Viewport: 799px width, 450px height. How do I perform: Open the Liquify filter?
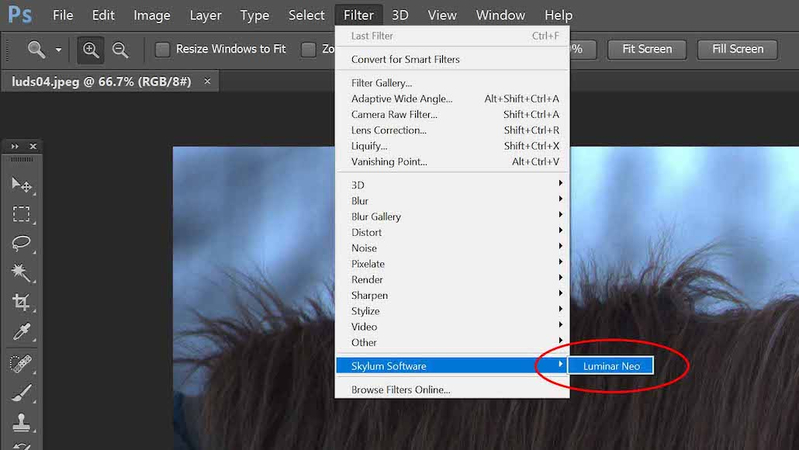(x=452, y=146)
